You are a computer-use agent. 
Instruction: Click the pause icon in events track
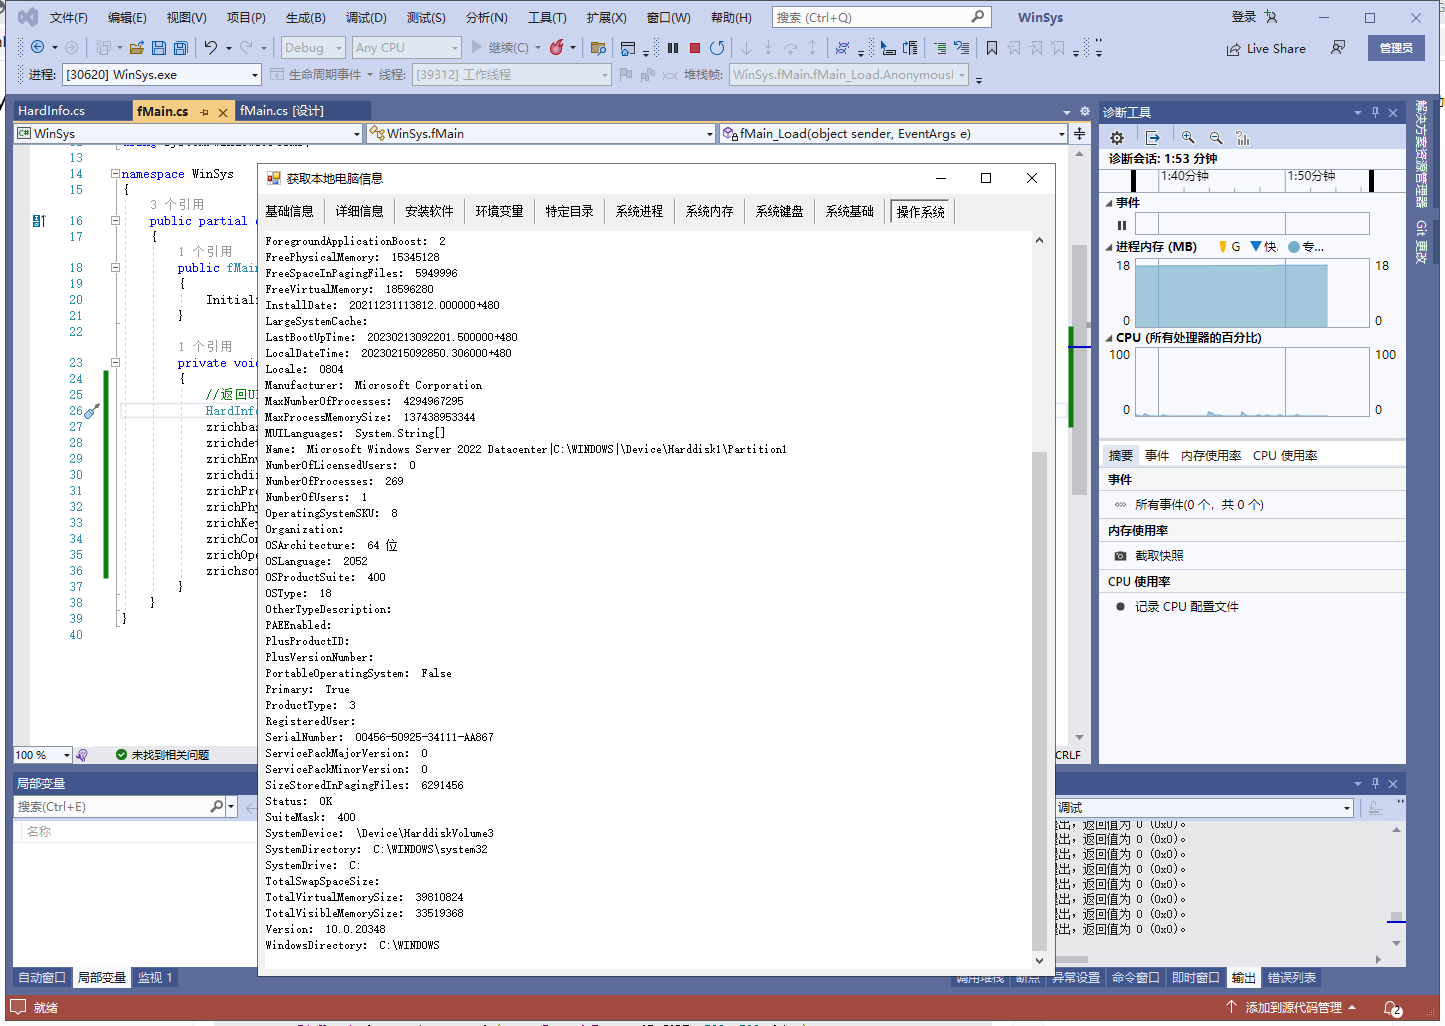1122,225
